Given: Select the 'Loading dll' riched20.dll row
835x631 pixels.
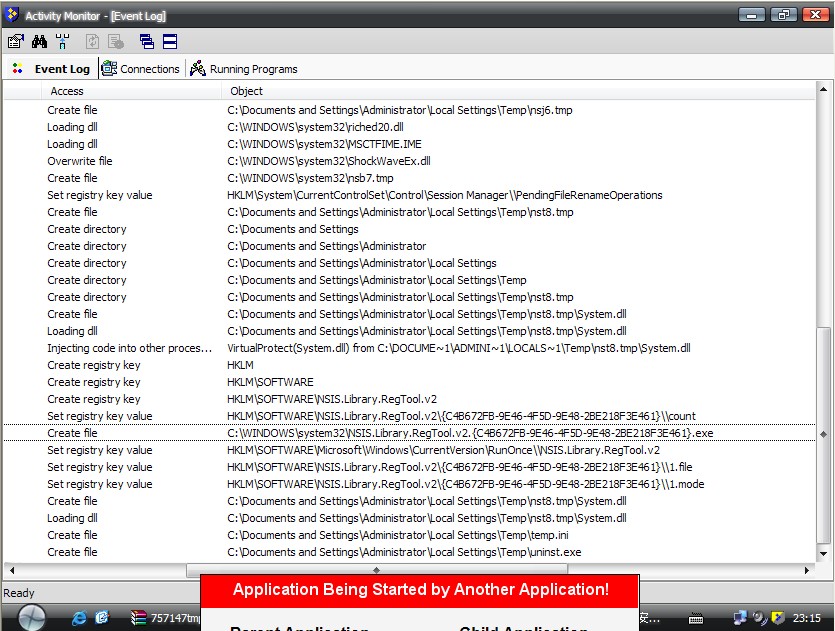Looking at the screenshot, I should (409, 127).
